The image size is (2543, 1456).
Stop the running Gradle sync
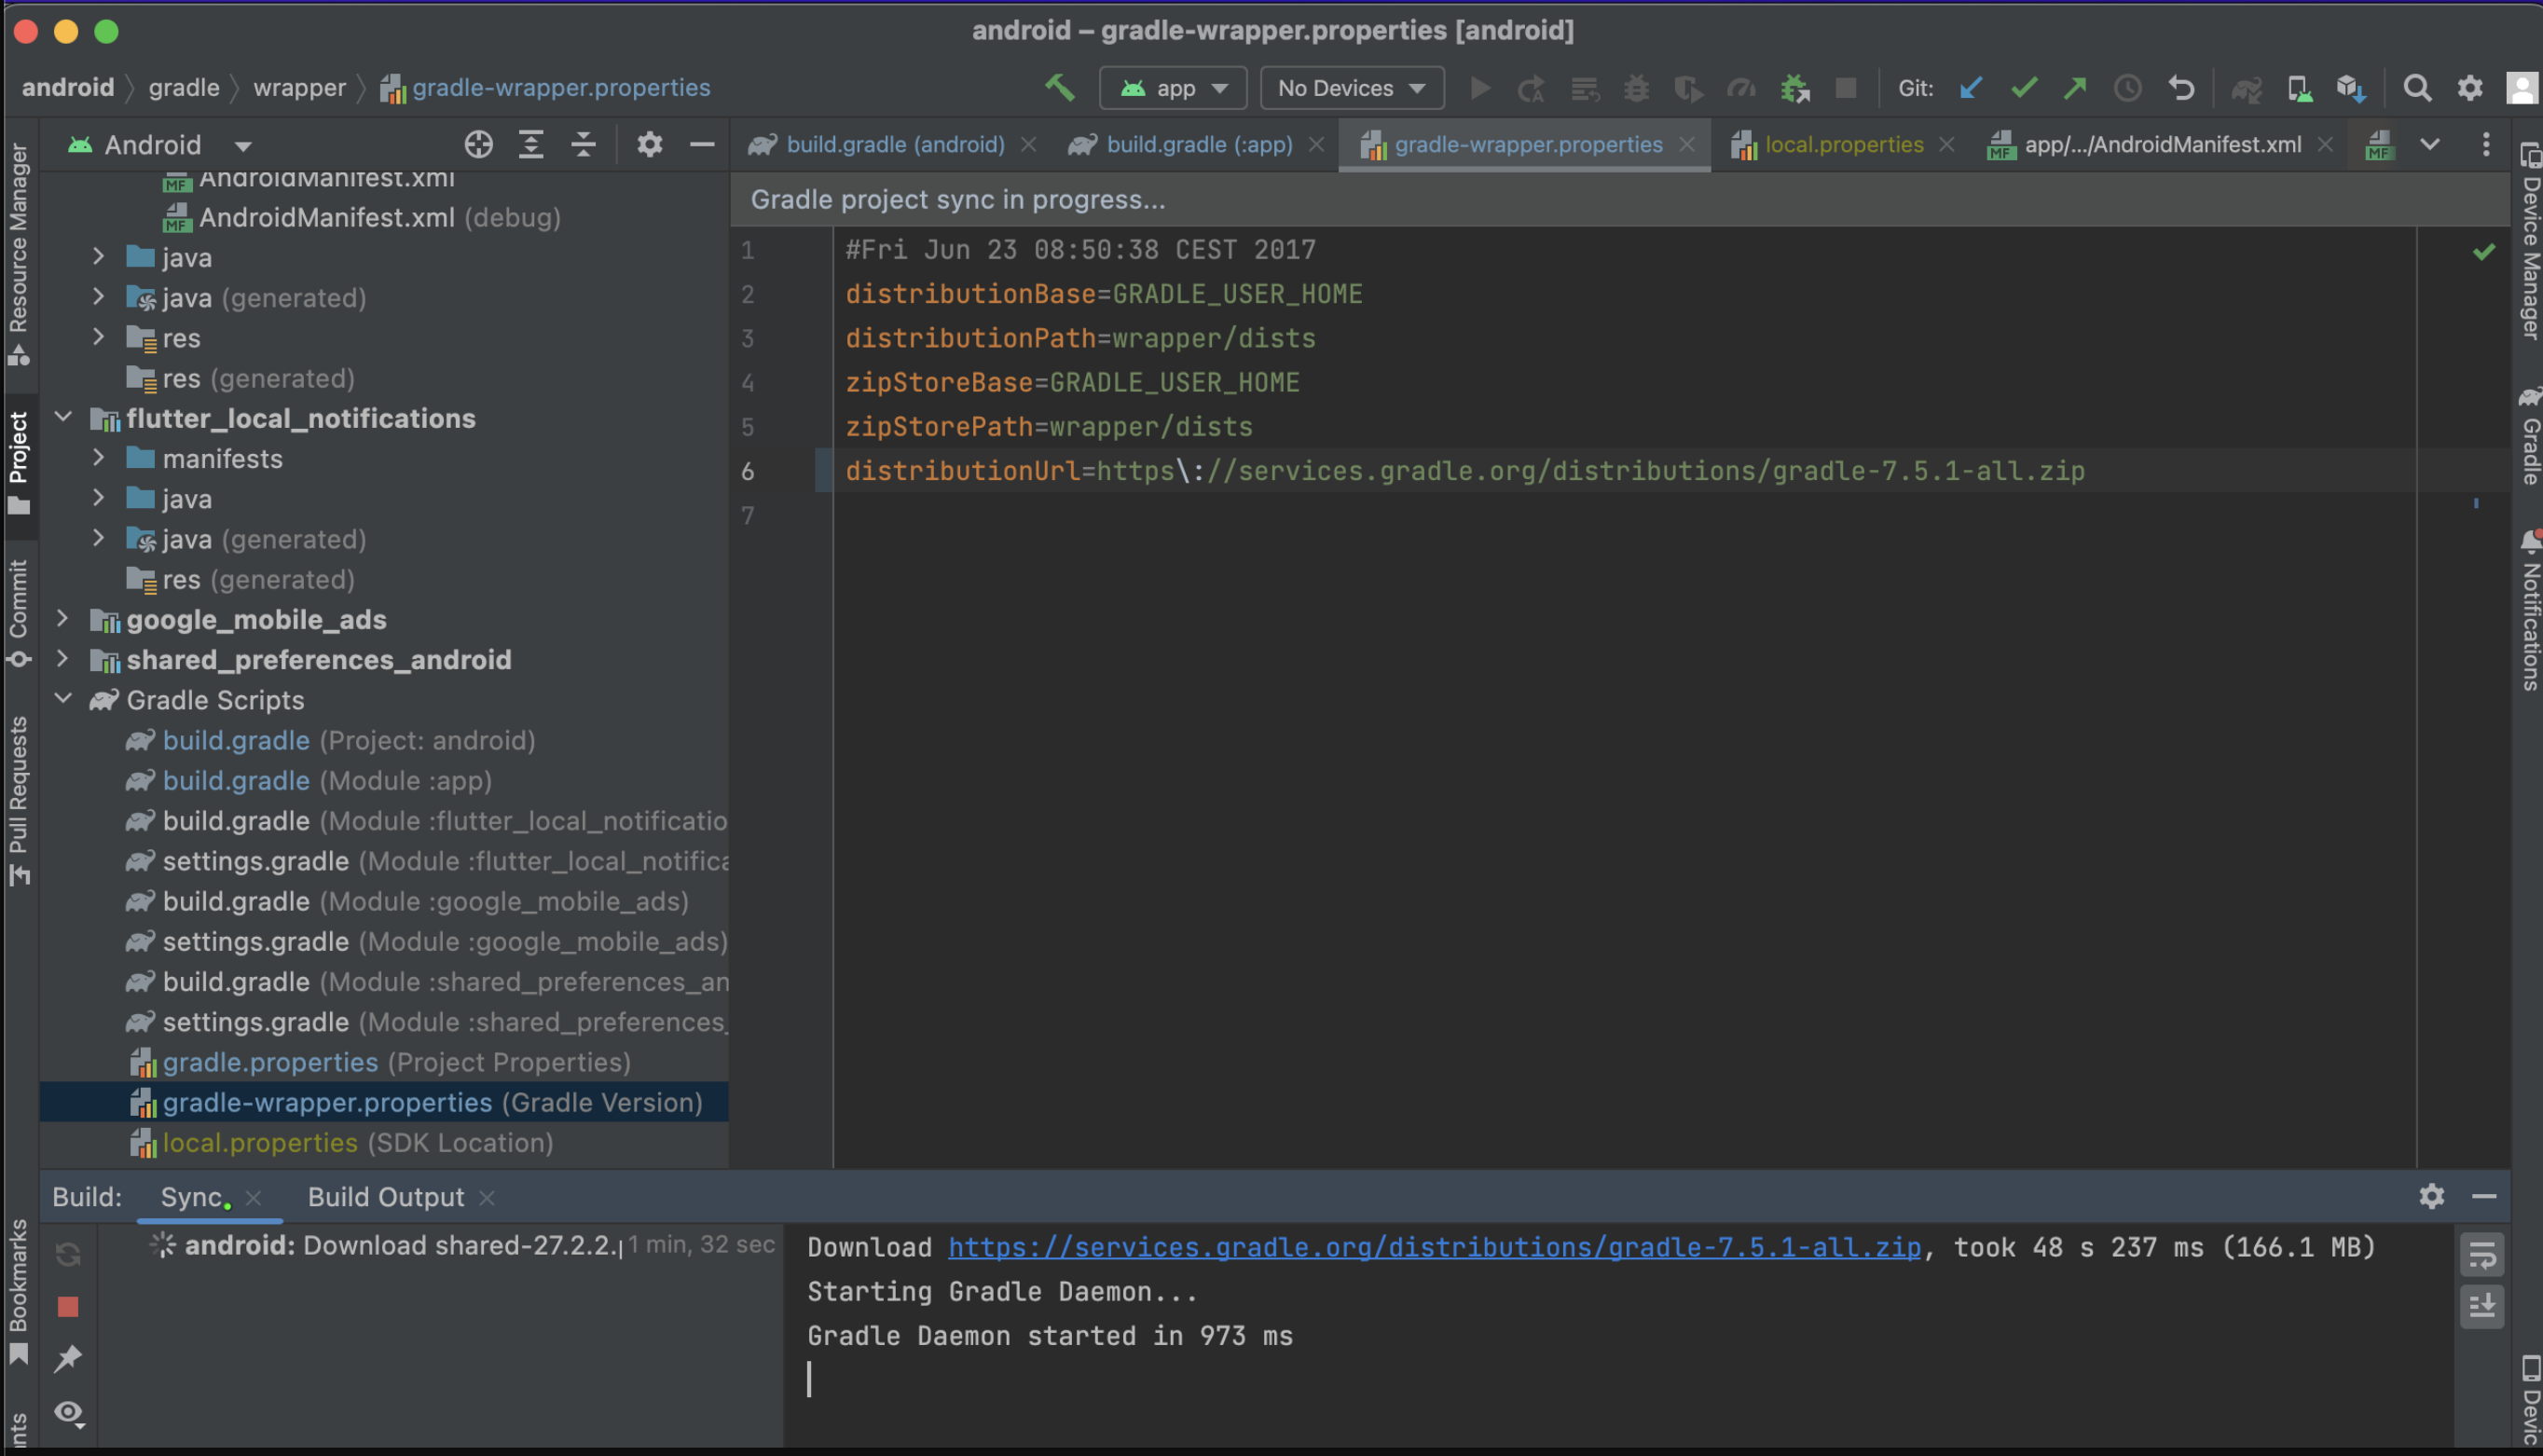pyautogui.click(x=68, y=1307)
